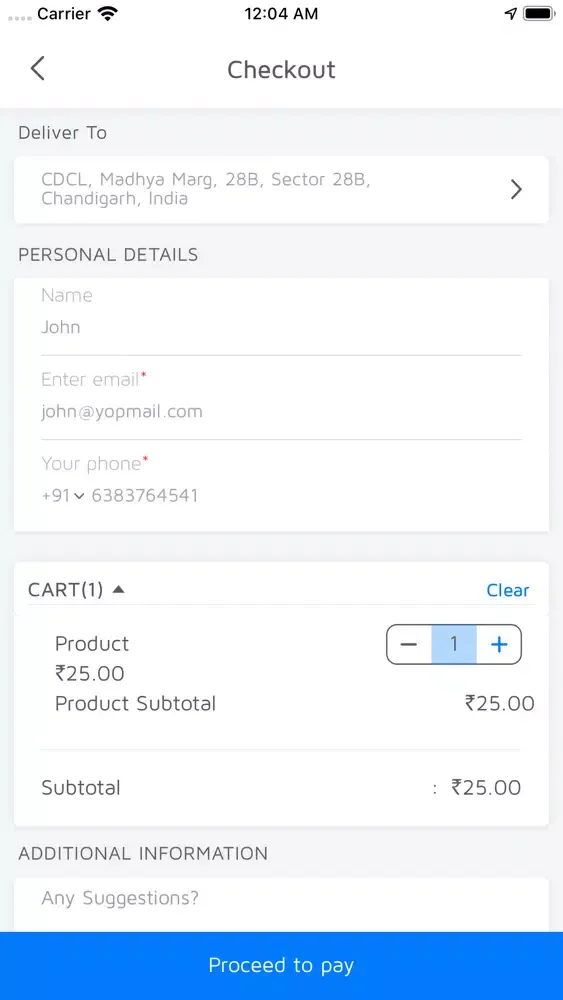Tap the CART(1) header label
The height and width of the screenshot is (1000, 563).
click(65, 590)
